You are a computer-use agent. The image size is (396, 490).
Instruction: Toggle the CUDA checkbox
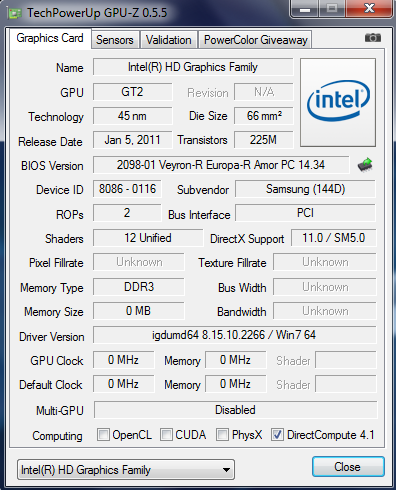point(166,435)
